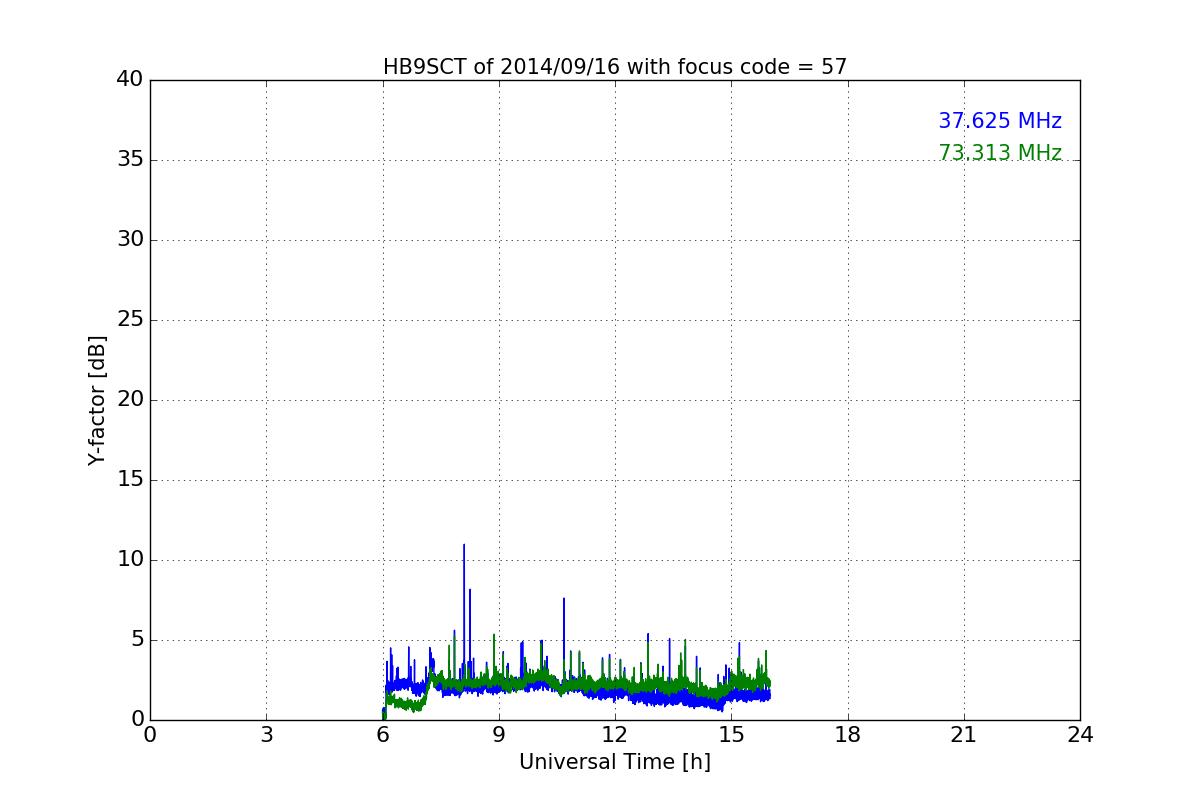The height and width of the screenshot is (800, 1200).
Task: Click the y-axis tick label 10
Action: pyautogui.click(x=130, y=560)
